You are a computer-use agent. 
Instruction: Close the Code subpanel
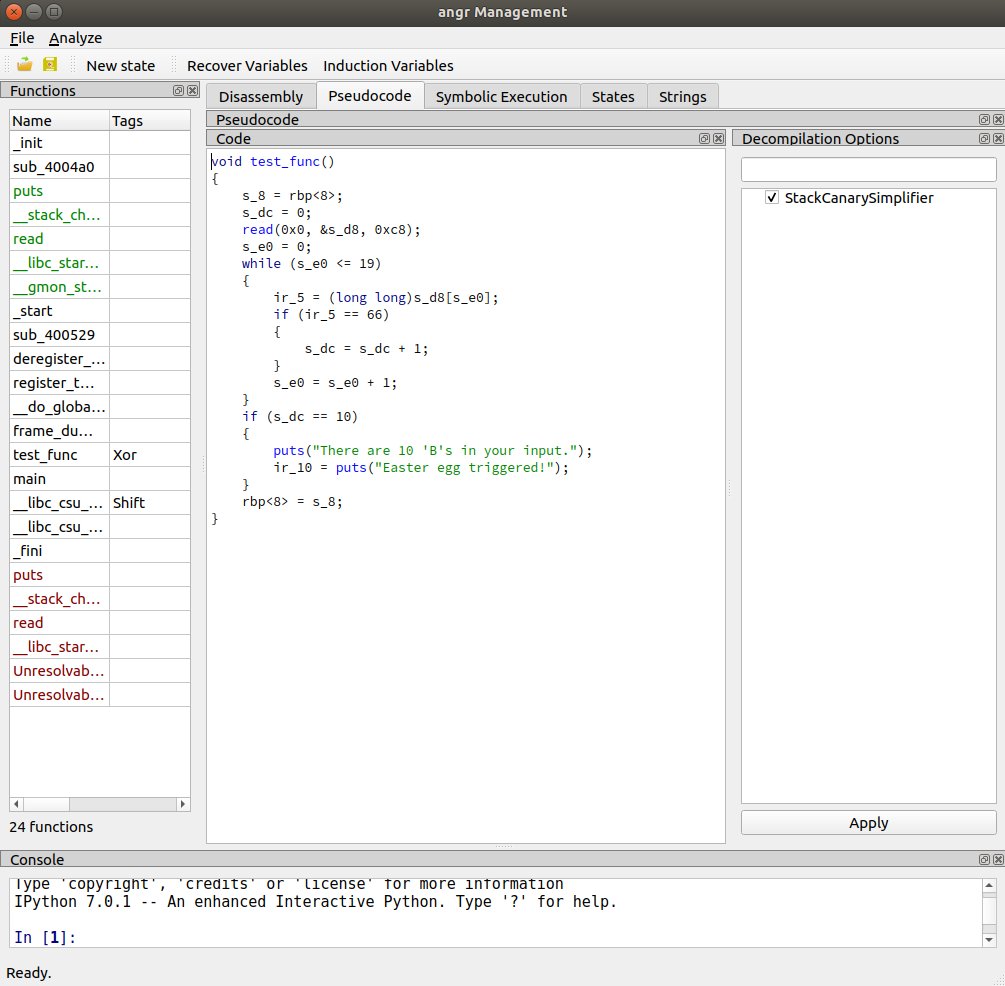pos(718,138)
